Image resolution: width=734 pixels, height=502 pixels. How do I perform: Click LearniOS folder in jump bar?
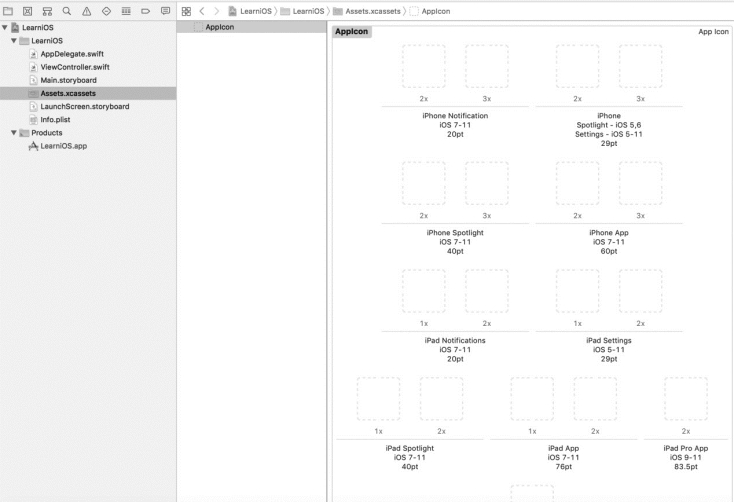302,11
